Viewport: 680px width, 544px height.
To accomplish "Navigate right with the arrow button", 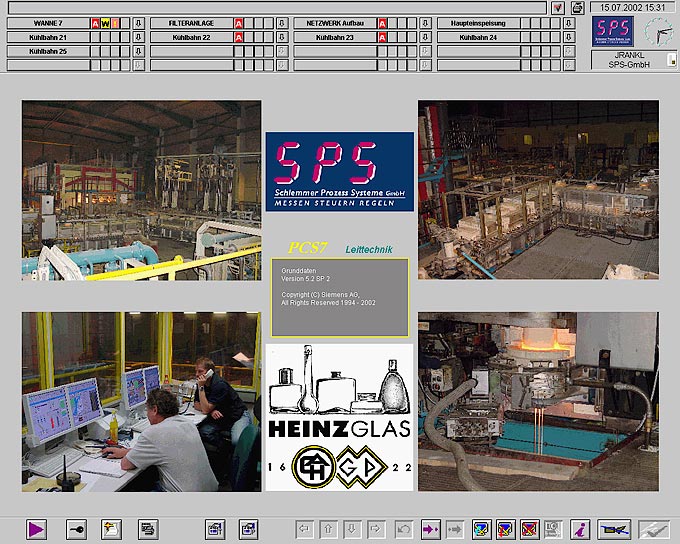I will (x=376, y=529).
